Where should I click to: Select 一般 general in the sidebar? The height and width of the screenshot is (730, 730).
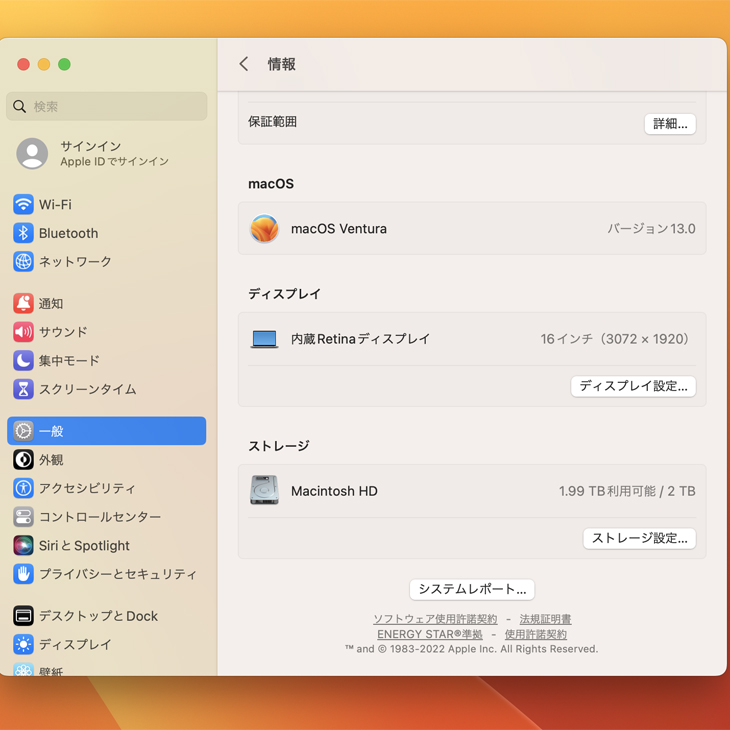coord(106,431)
